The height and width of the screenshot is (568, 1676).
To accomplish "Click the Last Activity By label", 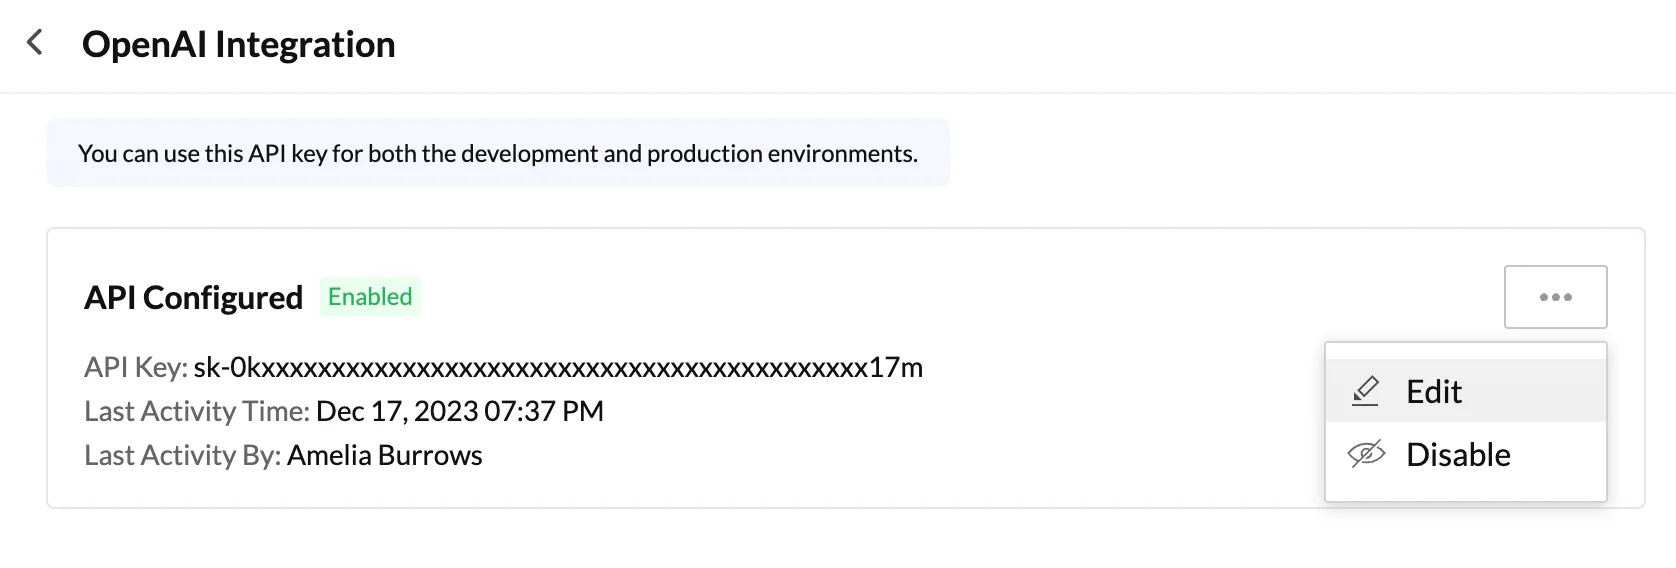I will [x=183, y=455].
